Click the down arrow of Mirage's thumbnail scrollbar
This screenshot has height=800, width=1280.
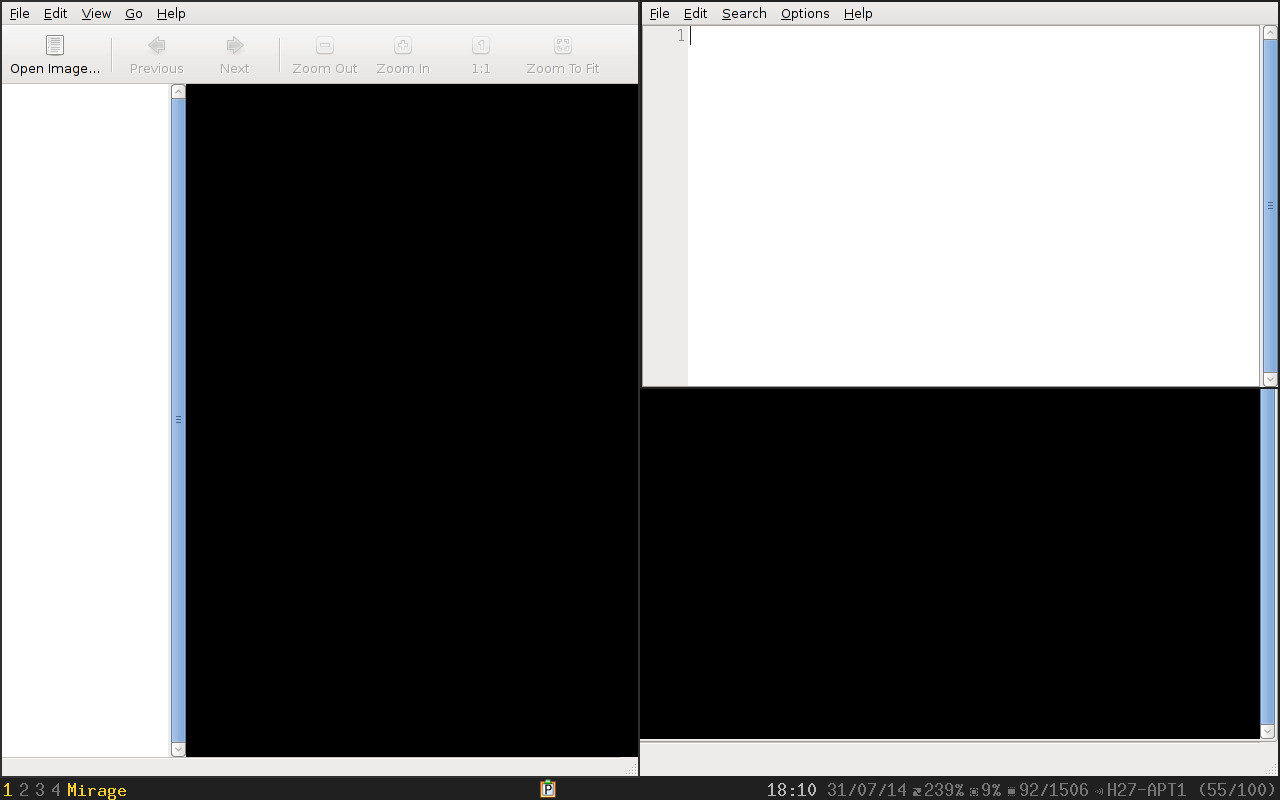(x=178, y=749)
